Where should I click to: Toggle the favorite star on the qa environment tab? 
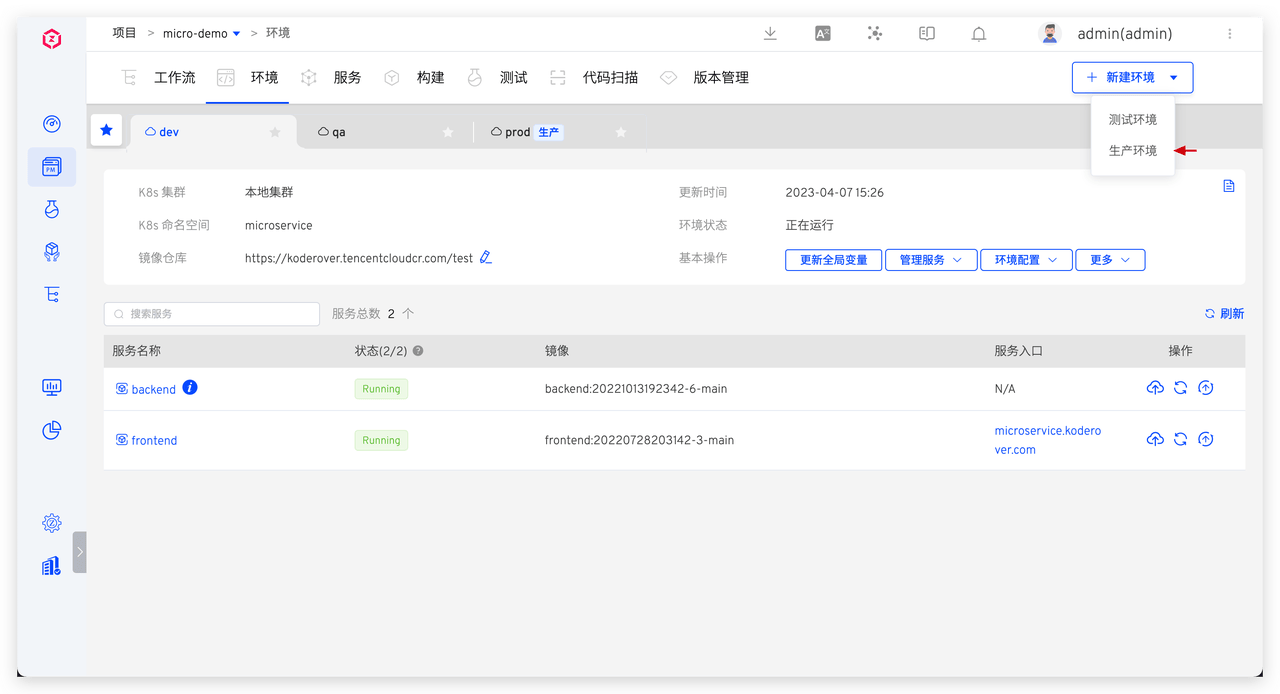448,131
